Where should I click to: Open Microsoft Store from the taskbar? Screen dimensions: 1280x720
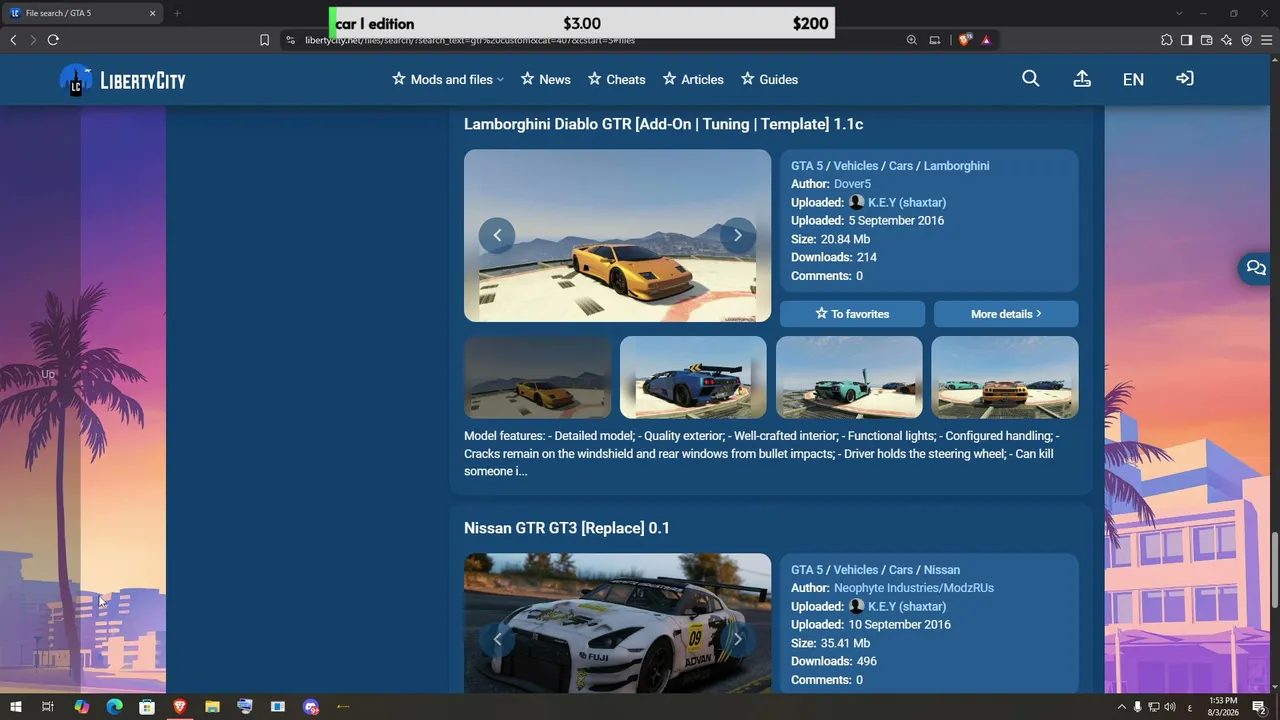(147, 707)
